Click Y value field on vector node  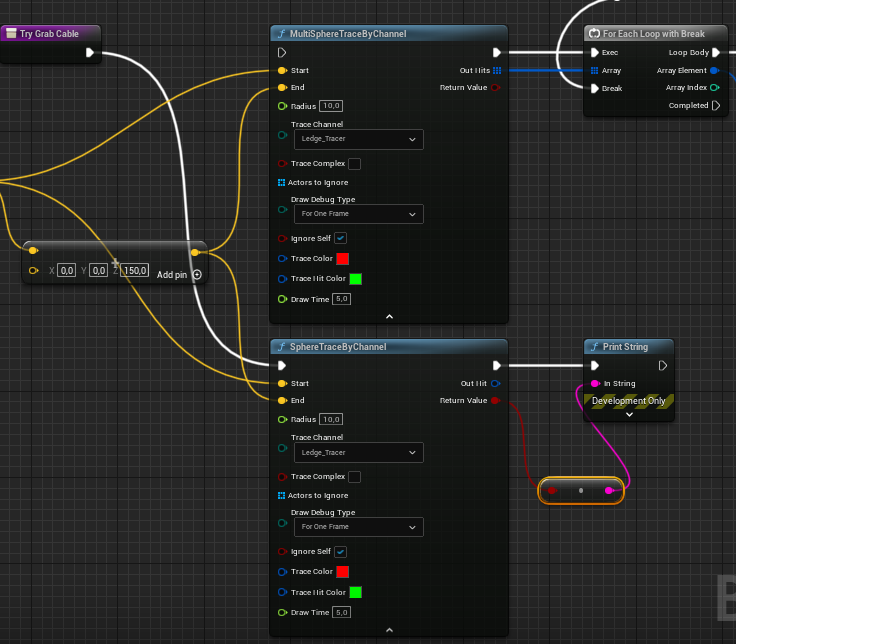click(x=99, y=270)
